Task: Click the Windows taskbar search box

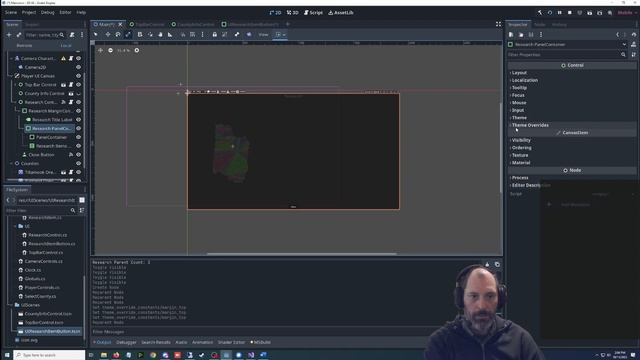Action: coord(49,356)
